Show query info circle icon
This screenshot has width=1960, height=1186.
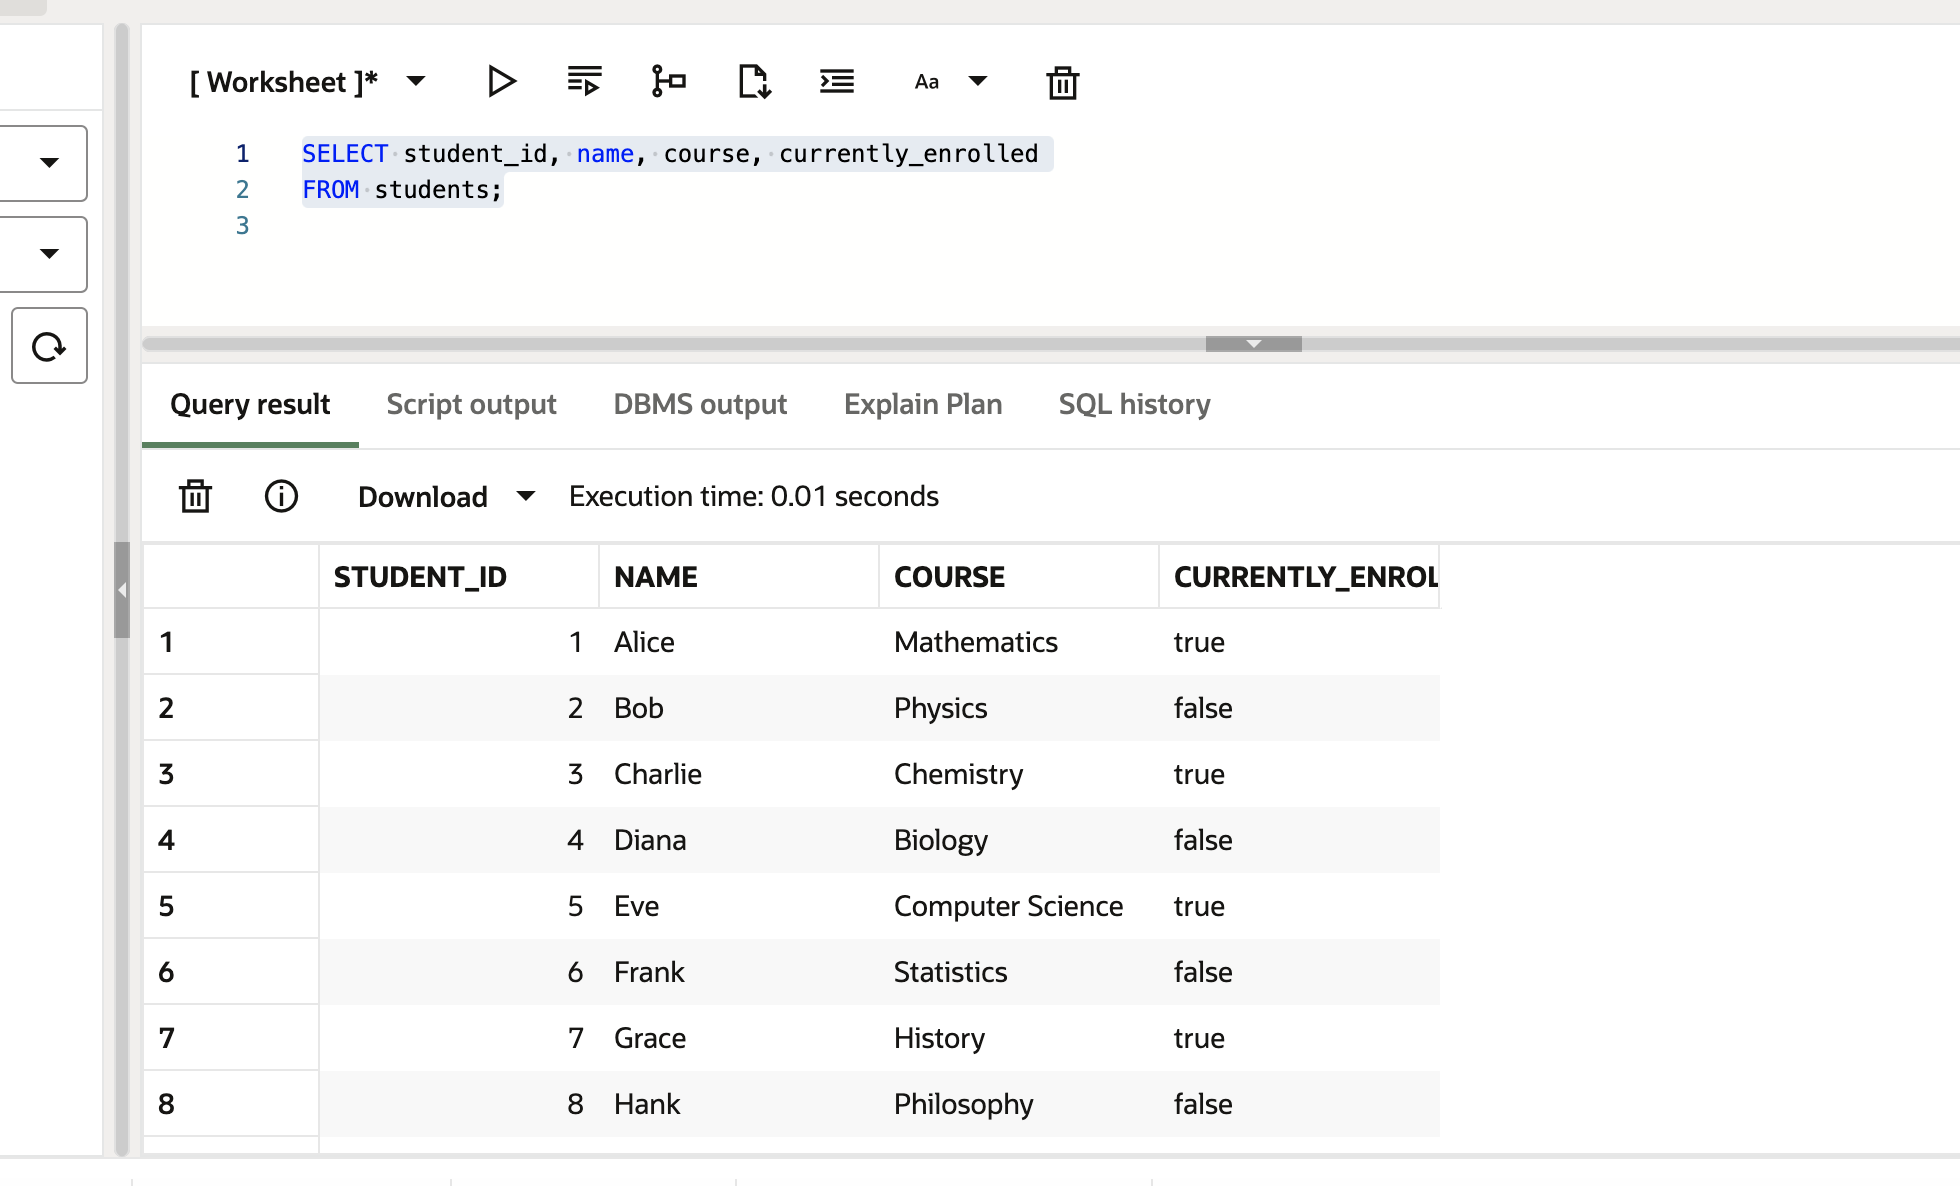(x=281, y=496)
